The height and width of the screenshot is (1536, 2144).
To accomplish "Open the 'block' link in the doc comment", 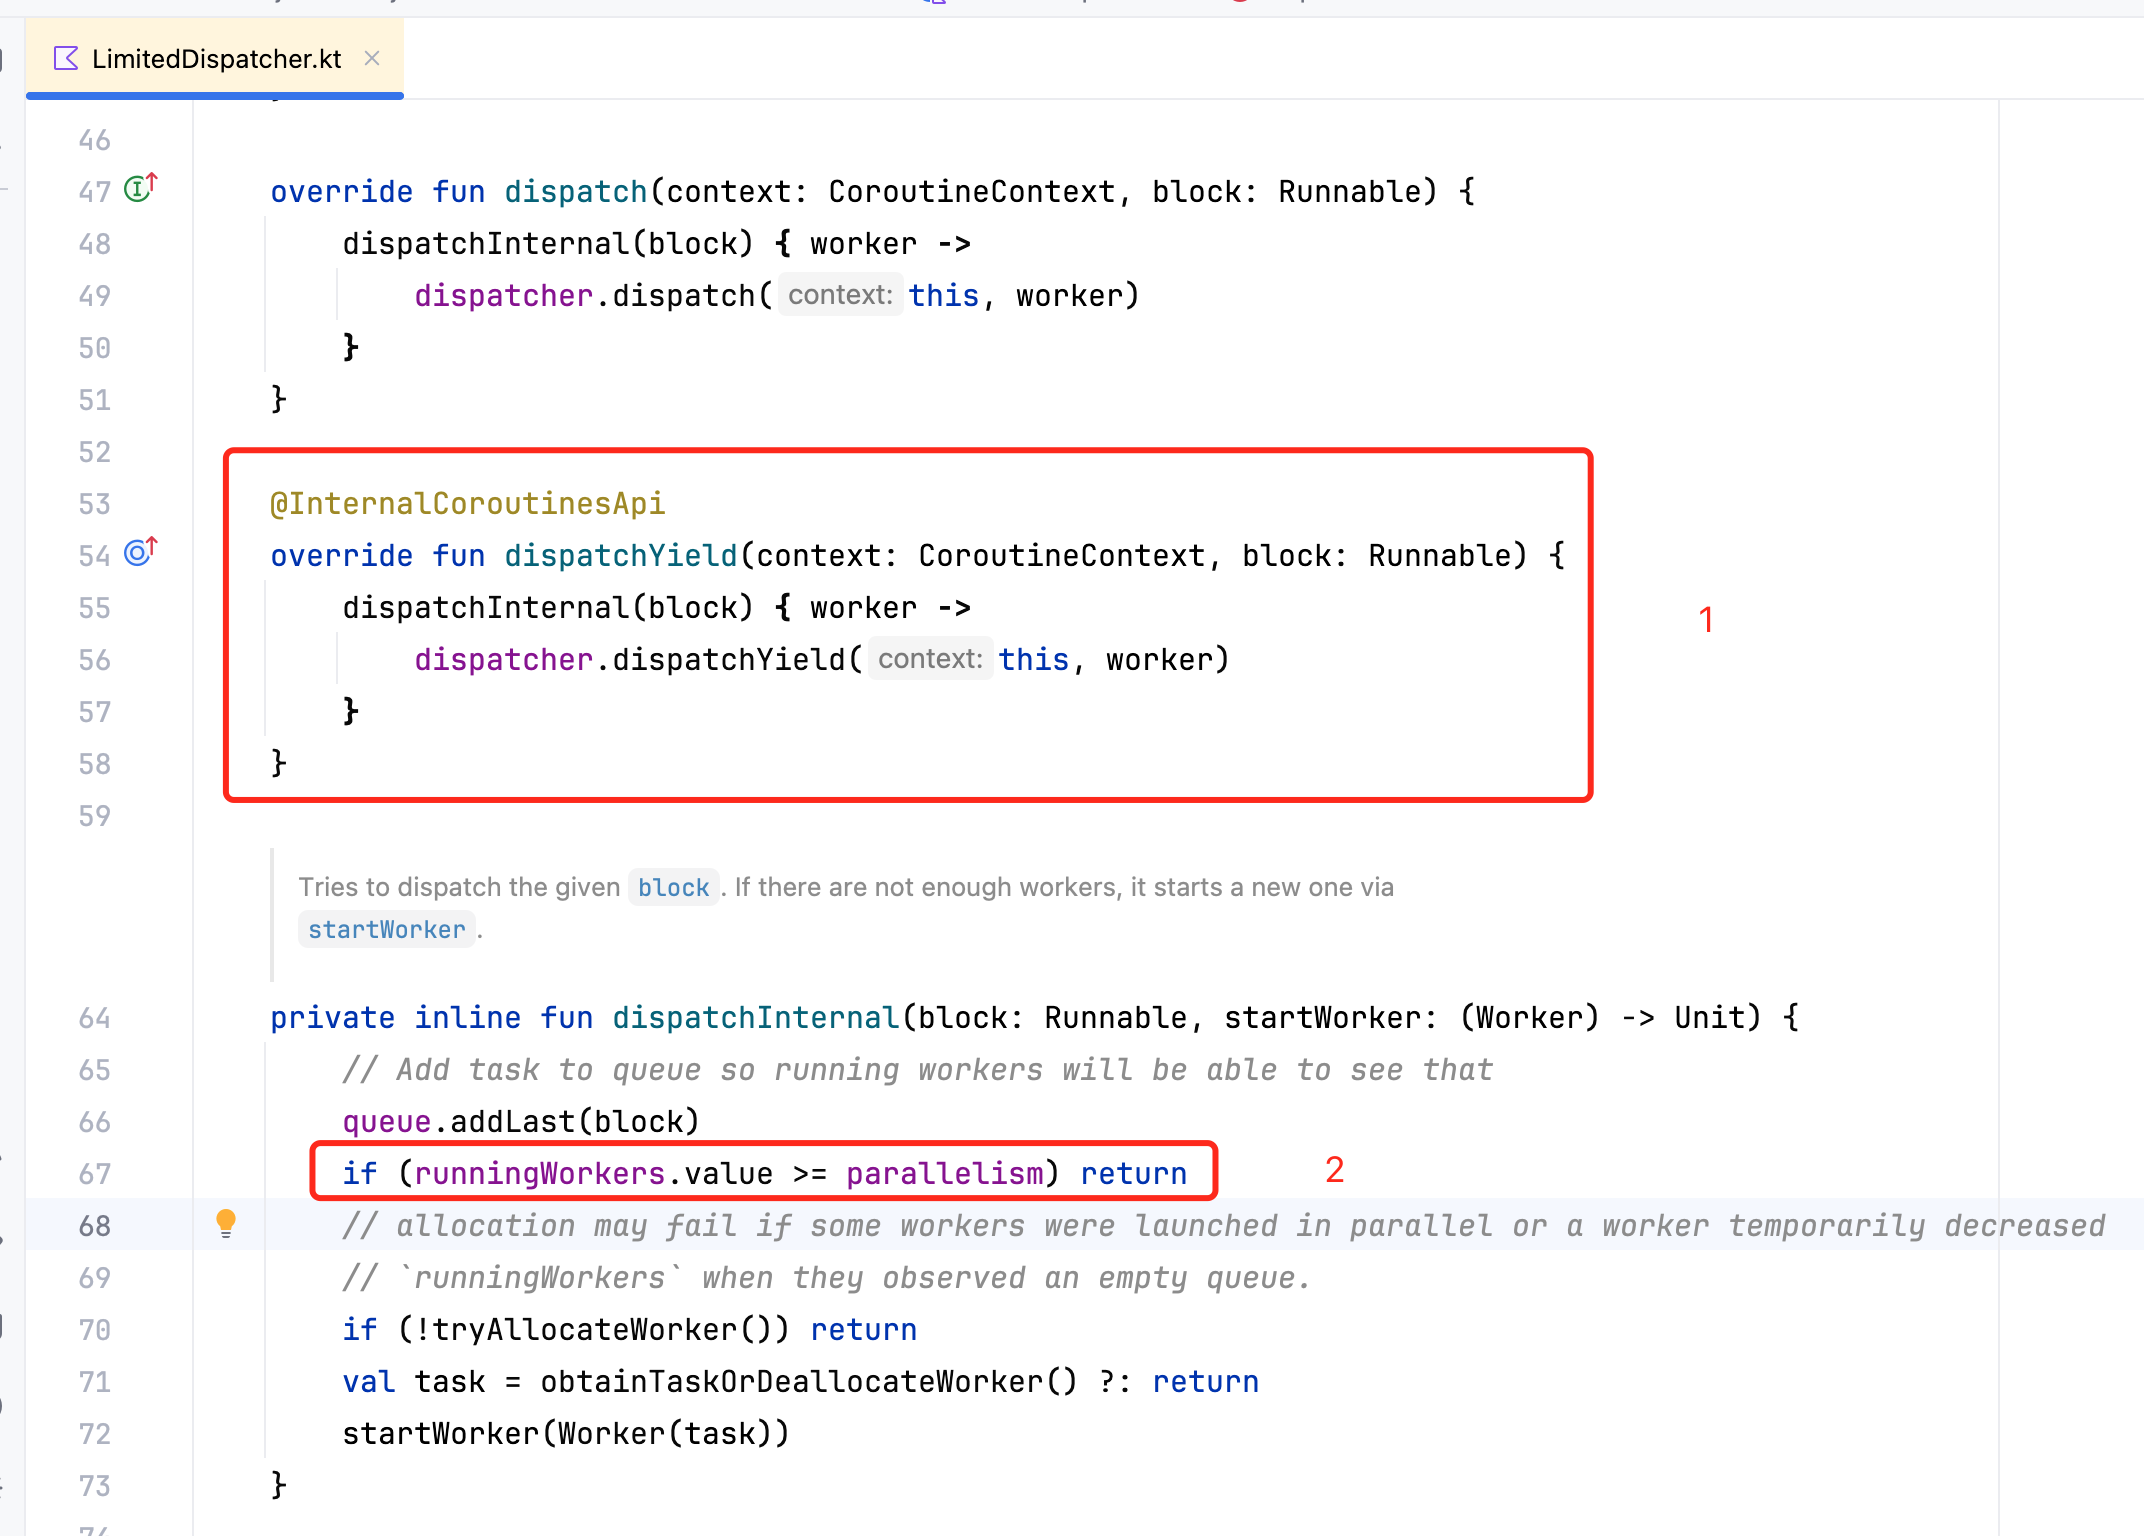I will [673, 888].
